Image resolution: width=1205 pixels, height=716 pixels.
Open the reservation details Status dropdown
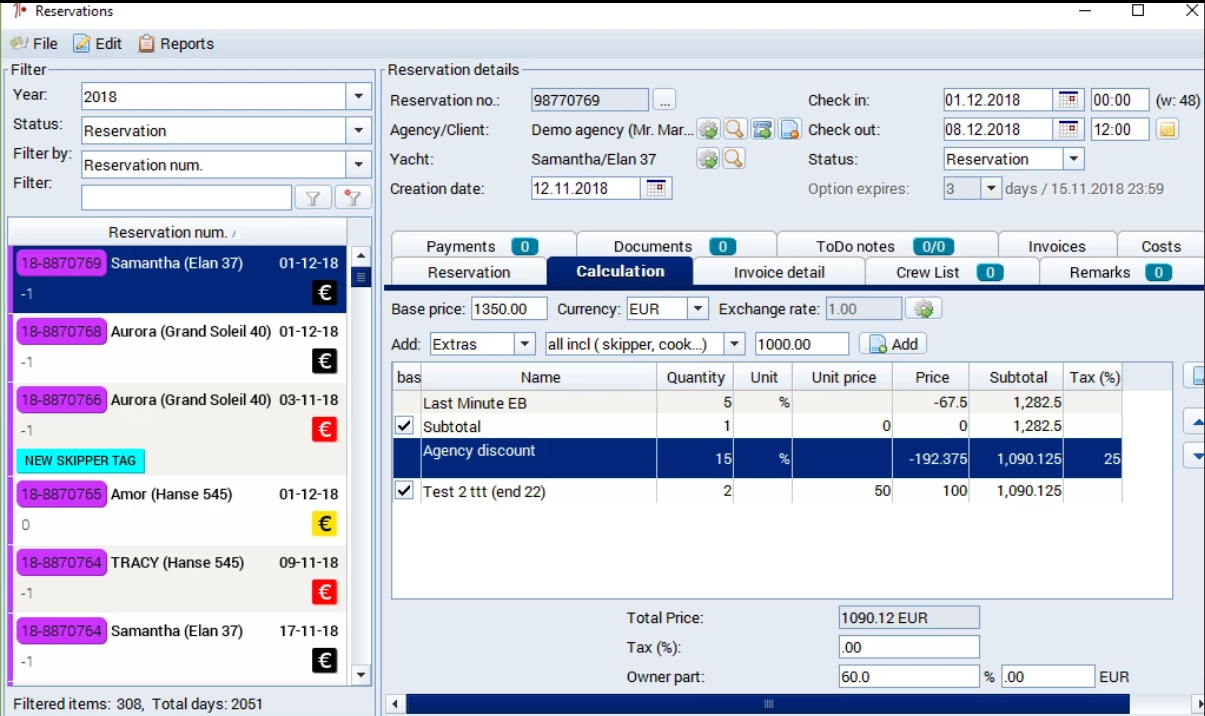click(1073, 159)
